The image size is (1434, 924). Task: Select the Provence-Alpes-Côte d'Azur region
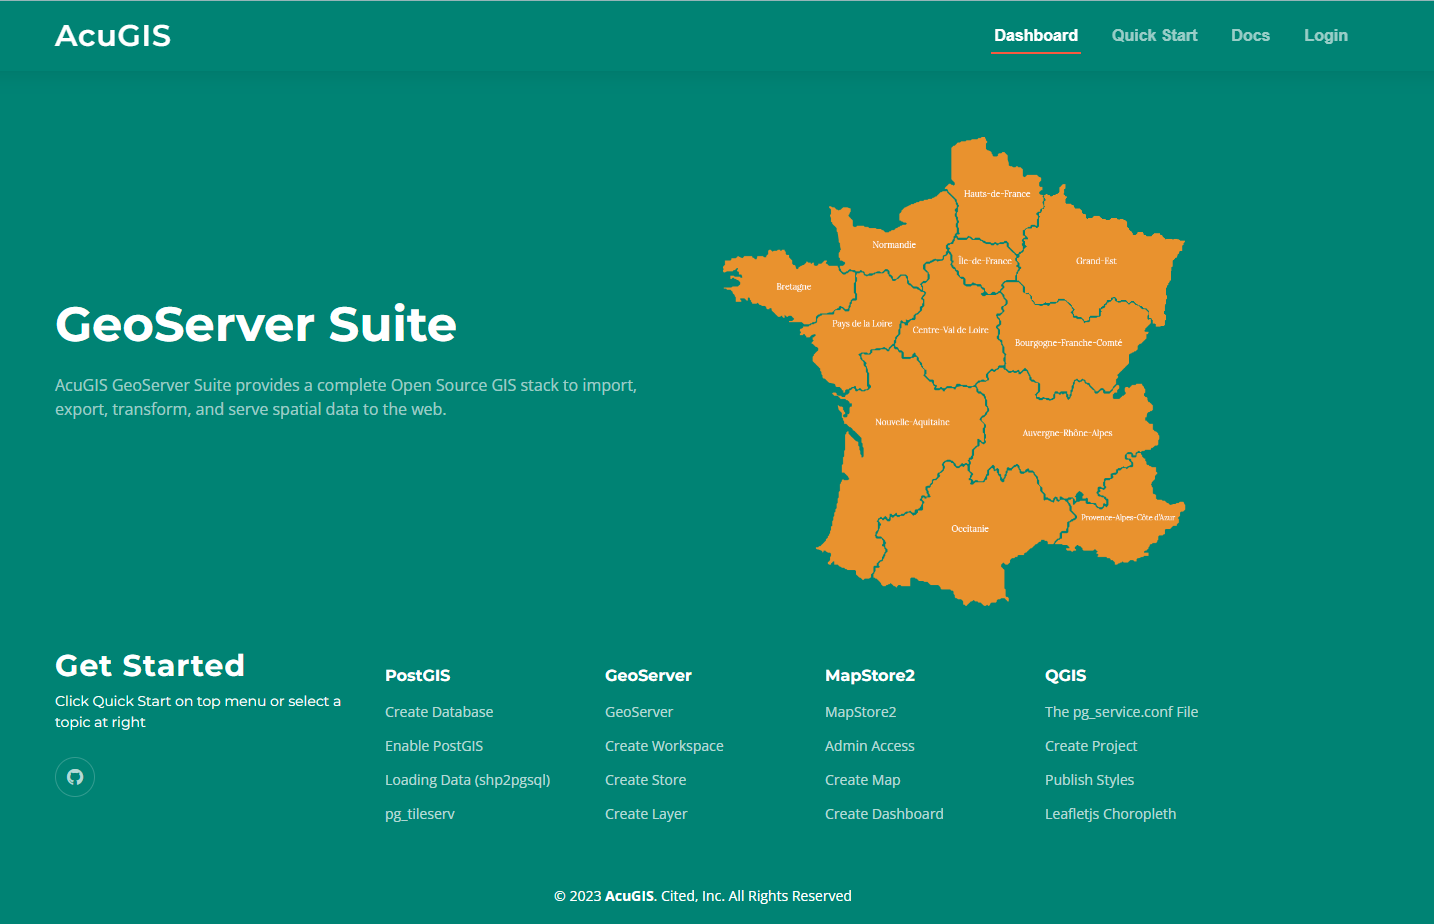(x=1128, y=517)
